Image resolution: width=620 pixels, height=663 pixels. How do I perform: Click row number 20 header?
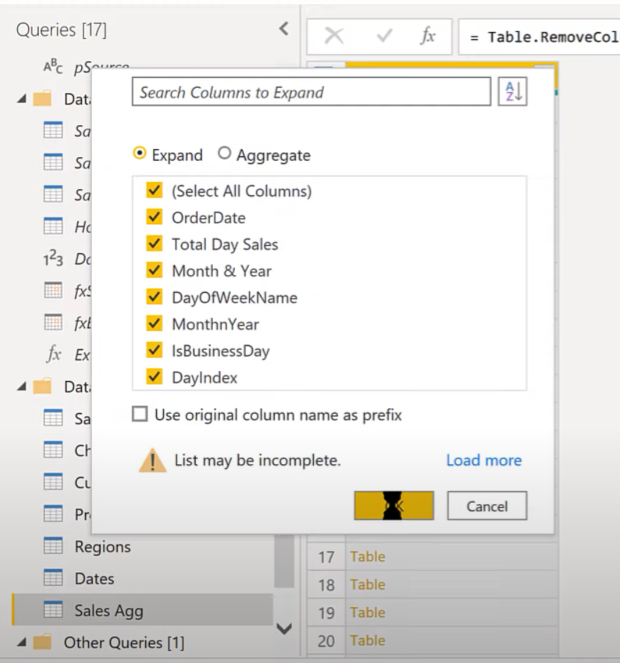click(326, 641)
